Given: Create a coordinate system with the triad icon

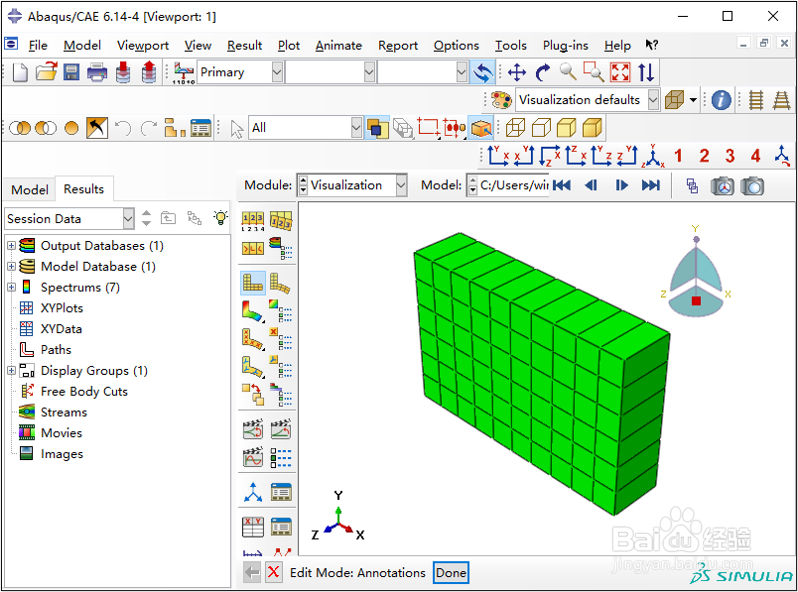Looking at the screenshot, I should pos(253,493).
